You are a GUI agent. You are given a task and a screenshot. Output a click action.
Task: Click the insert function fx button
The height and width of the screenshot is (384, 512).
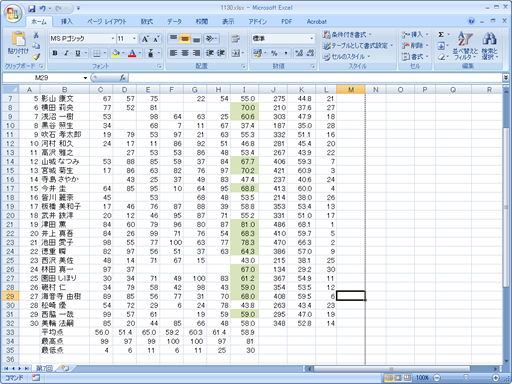pos(123,78)
